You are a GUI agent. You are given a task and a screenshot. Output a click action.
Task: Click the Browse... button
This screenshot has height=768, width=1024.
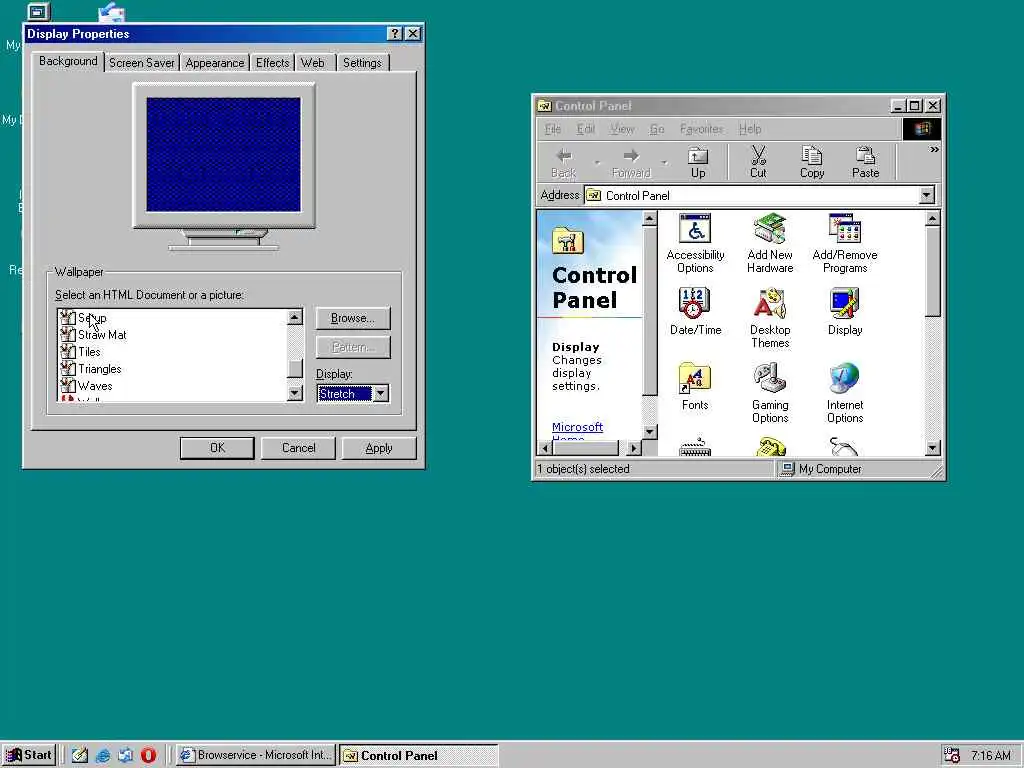tap(353, 318)
